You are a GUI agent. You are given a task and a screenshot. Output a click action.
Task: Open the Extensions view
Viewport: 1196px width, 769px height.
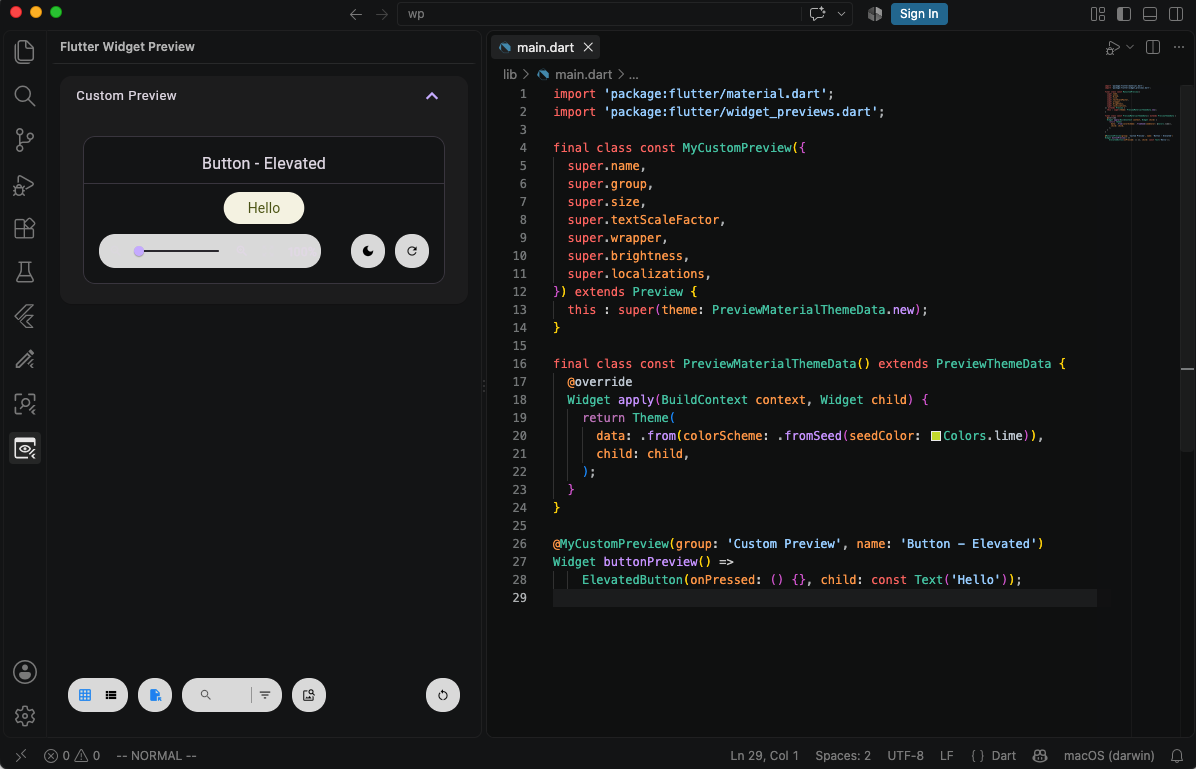(x=24, y=228)
